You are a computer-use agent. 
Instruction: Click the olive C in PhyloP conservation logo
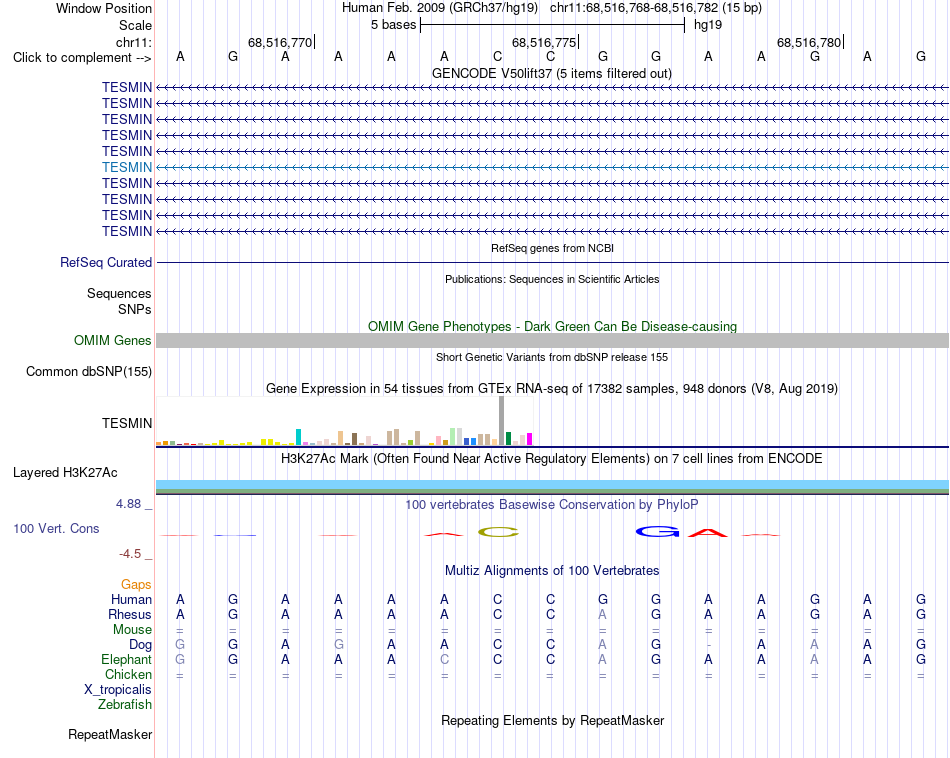pyautogui.click(x=498, y=533)
